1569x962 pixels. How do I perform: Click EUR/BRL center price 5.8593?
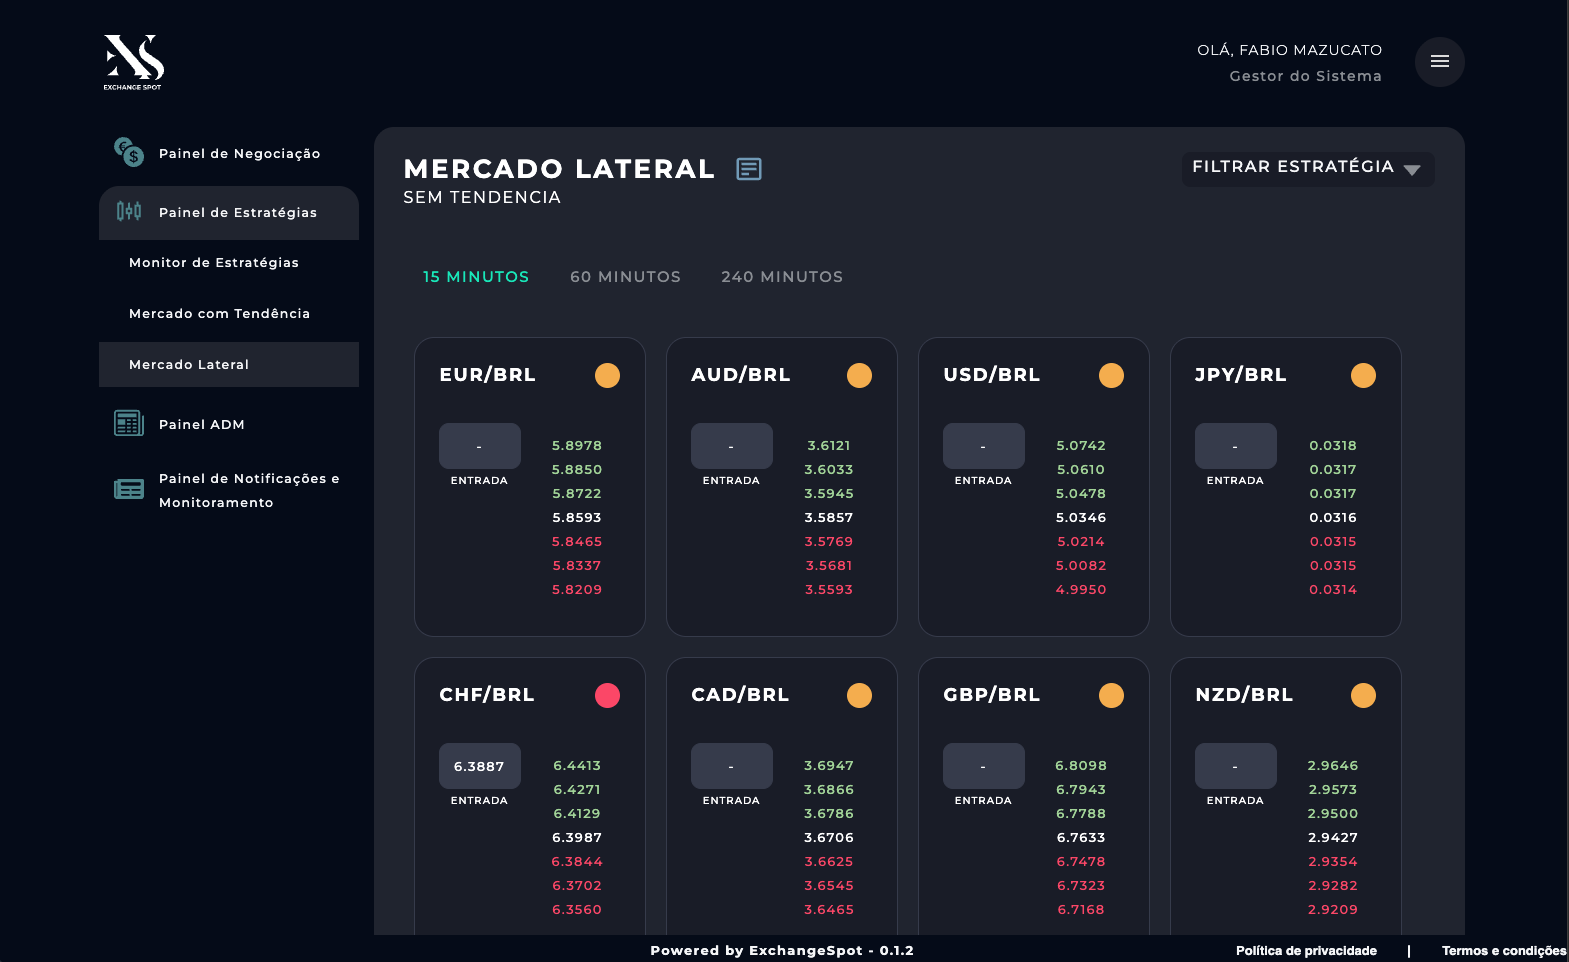pos(577,518)
